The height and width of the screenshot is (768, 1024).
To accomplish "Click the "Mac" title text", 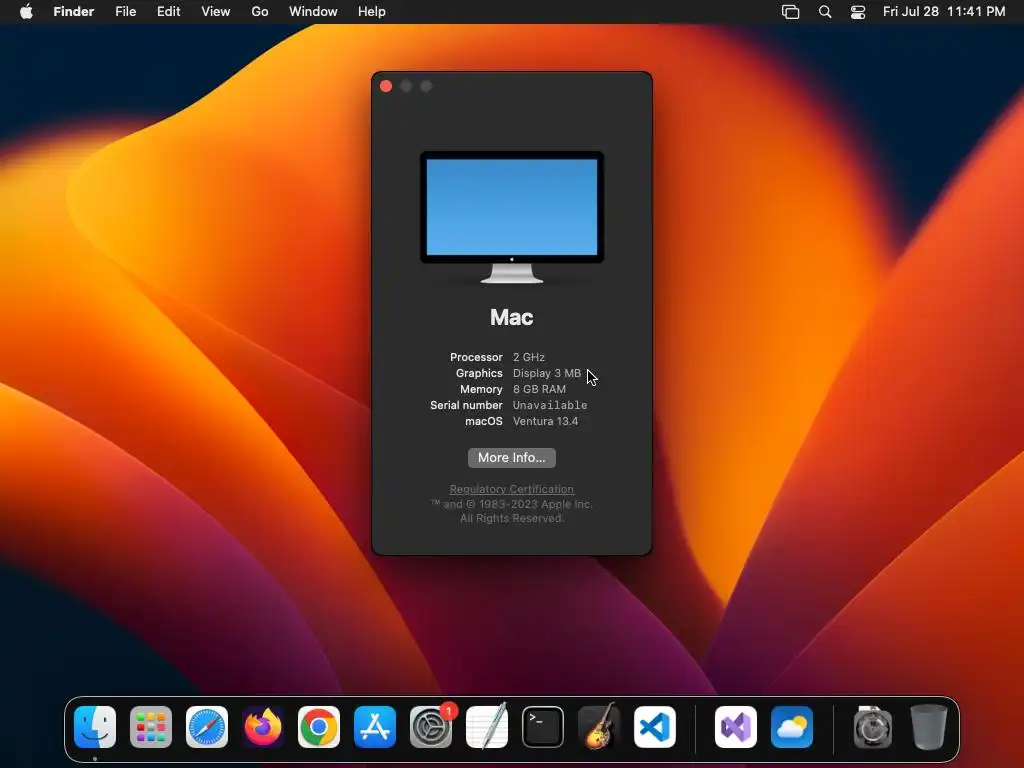I will pyautogui.click(x=512, y=317).
